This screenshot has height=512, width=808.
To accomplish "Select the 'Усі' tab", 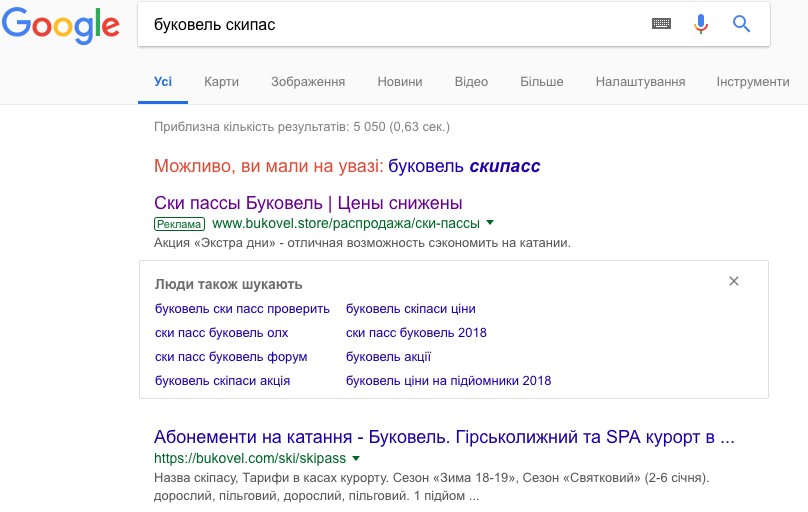I will coord(163,81).
